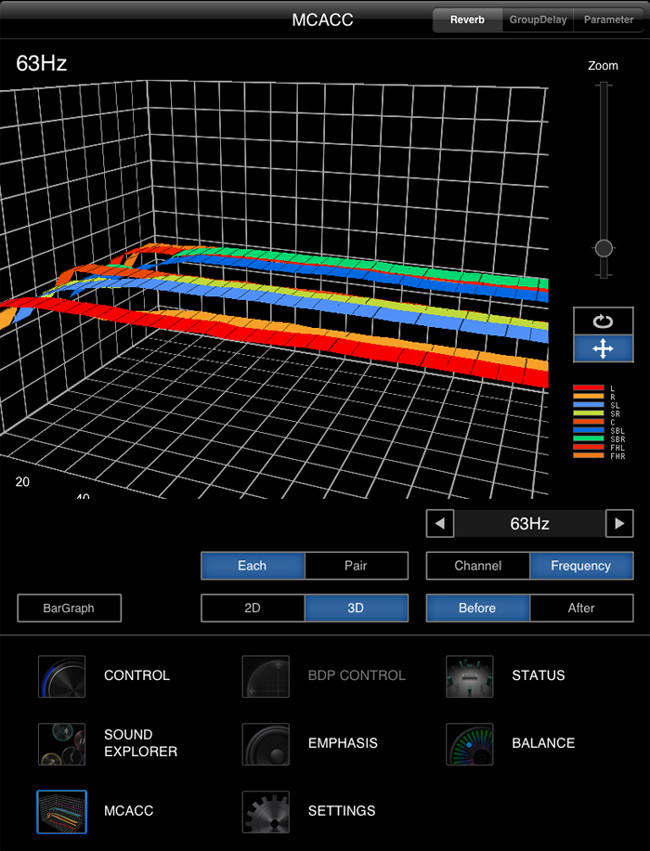This screenshot has height=851, width=650.
Task: Switch grouping to Pair
Action: 356,566
